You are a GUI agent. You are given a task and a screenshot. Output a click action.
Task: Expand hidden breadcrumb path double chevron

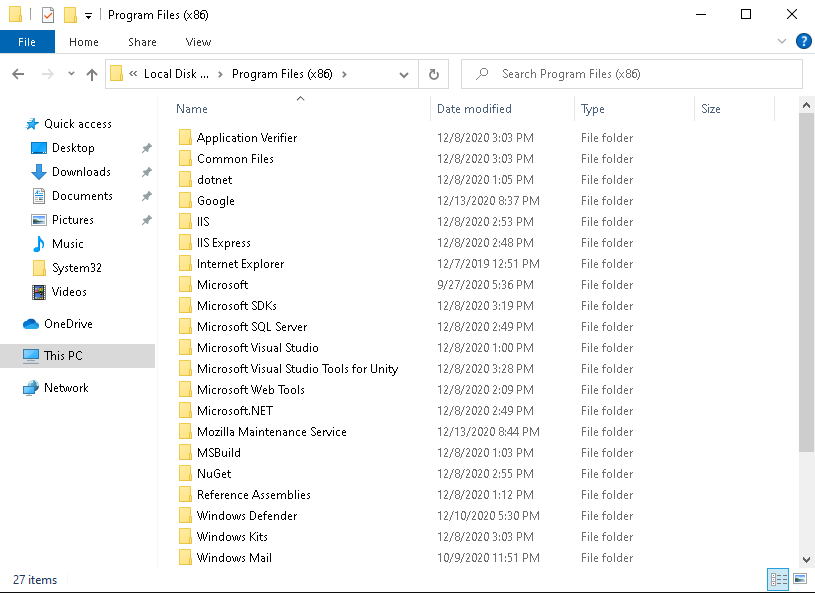pyautogui.click(x=133, y=74)
